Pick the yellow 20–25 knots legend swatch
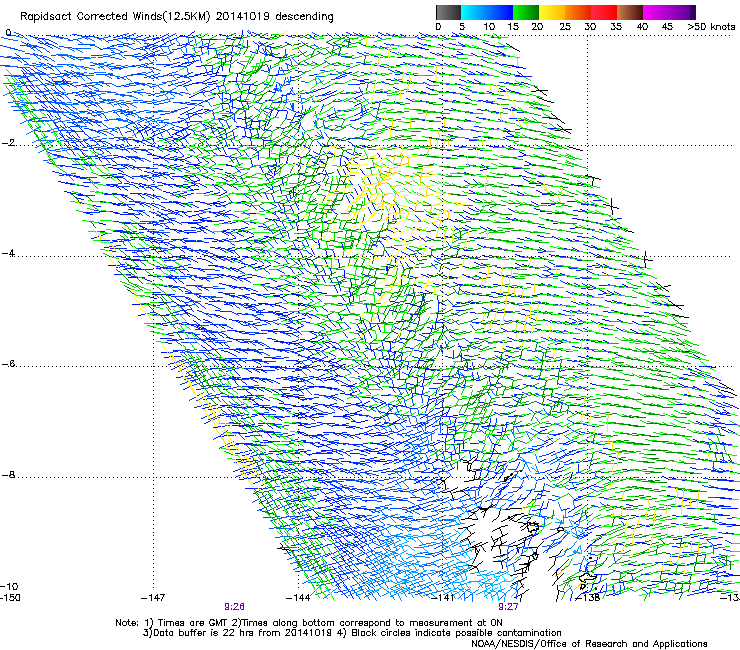 (x=552, y=12)
